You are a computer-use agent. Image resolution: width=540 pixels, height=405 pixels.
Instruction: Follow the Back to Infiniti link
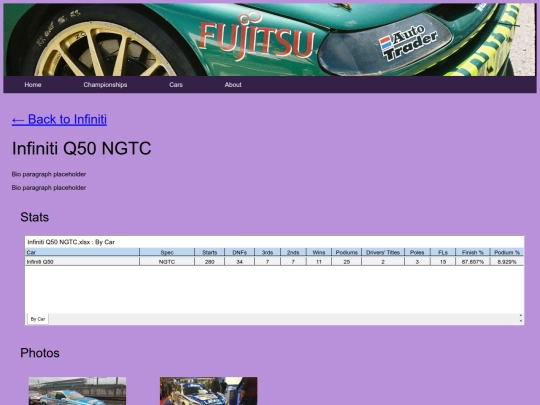pos(59,120)
